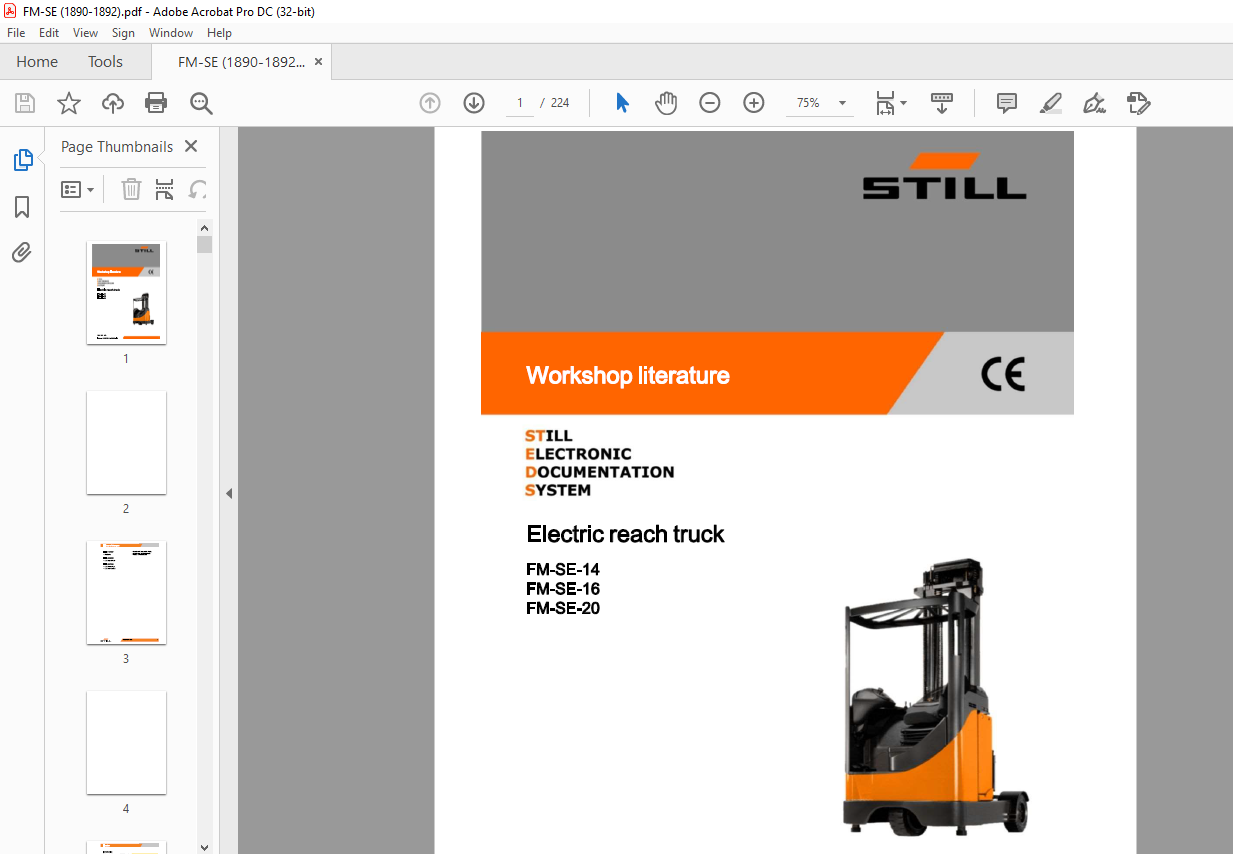This screenshot has height=854, width=1233.
Task: Switch to the Home tab
Action: [x=37, y=62]
